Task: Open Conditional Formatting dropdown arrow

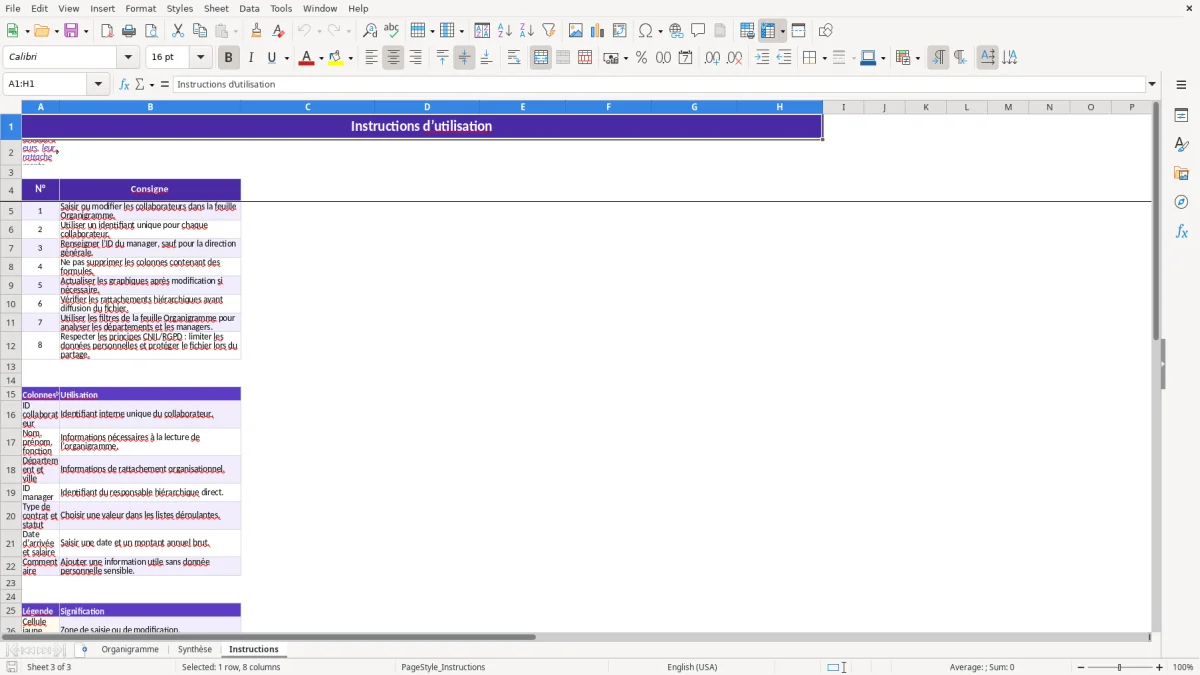Action: click(x=917, y=58)
